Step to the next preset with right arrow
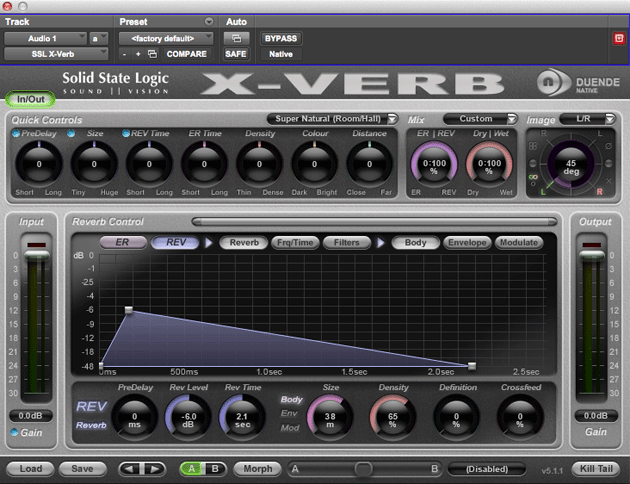Image resolution: width=630 pixels, height=484 pixels. [x=154, y=469]
